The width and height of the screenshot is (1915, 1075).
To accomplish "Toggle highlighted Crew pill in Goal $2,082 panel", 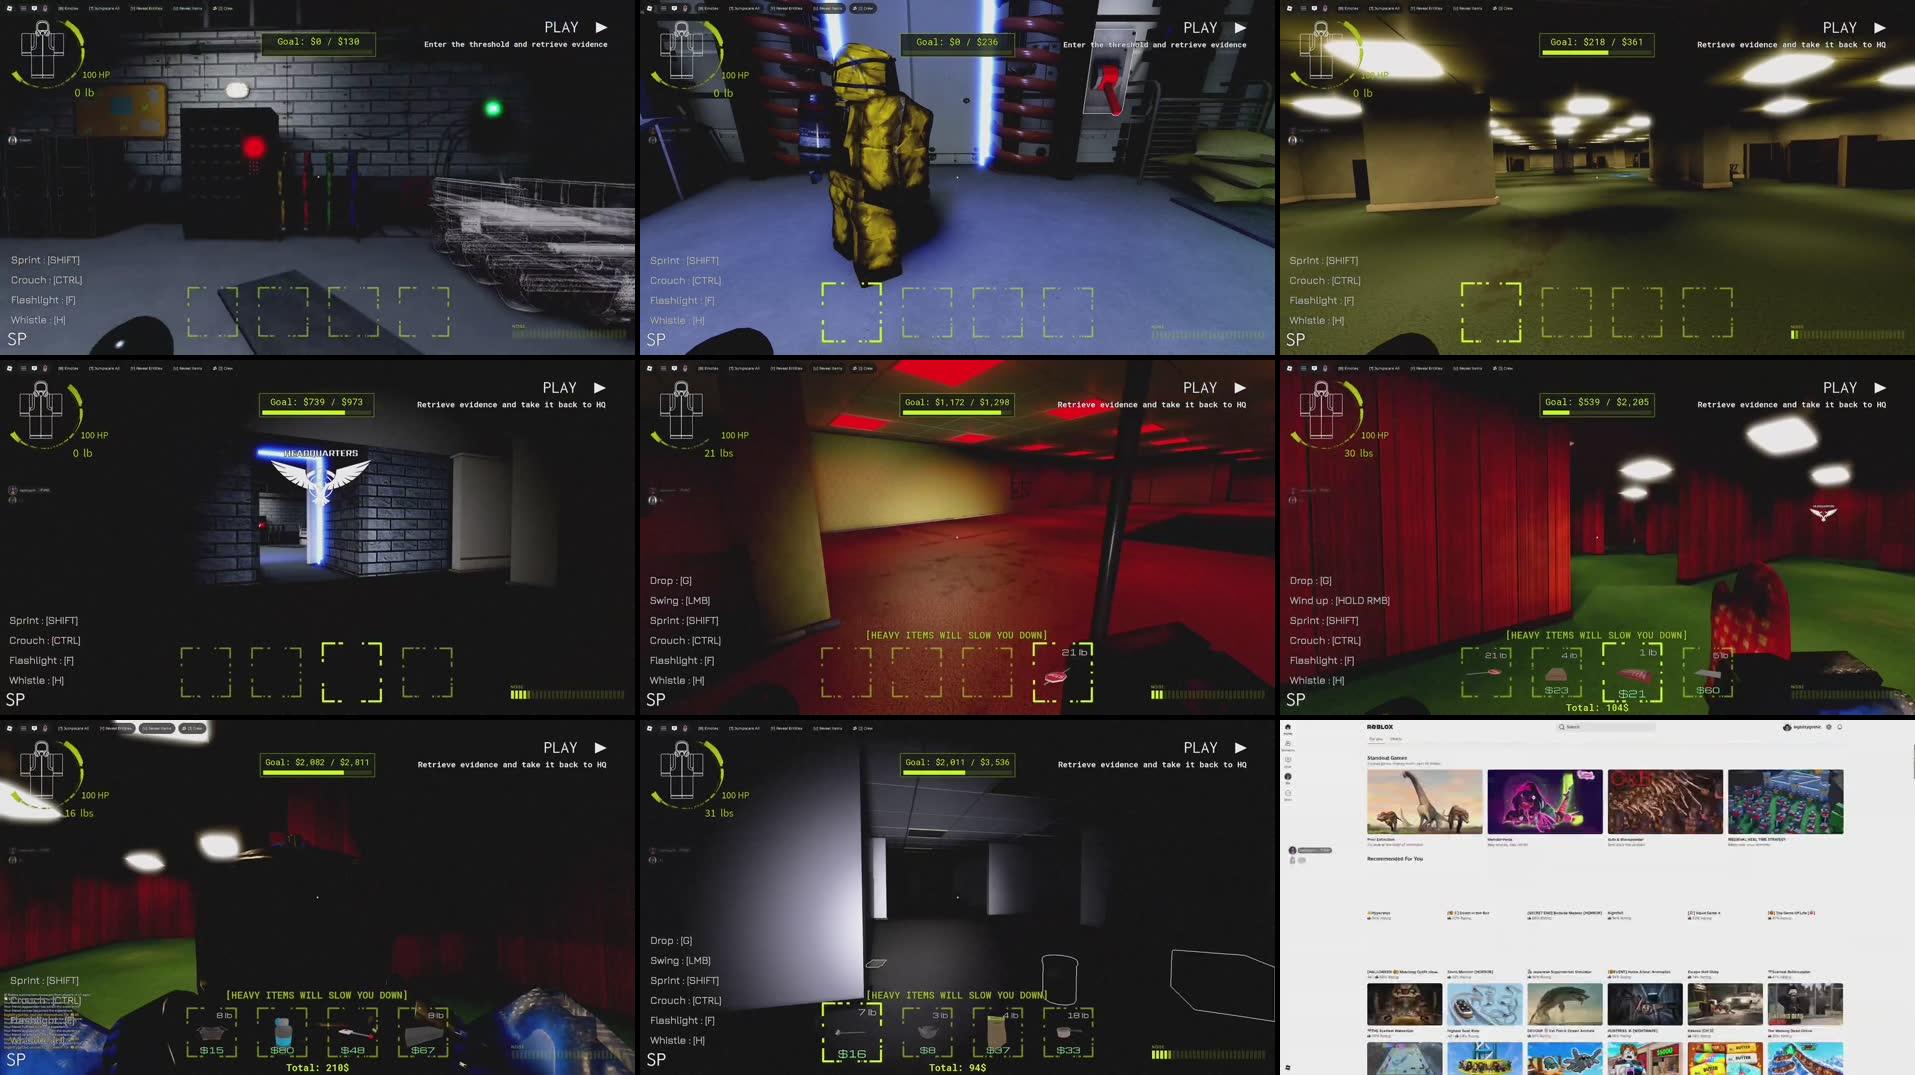I will pos(193,728).
